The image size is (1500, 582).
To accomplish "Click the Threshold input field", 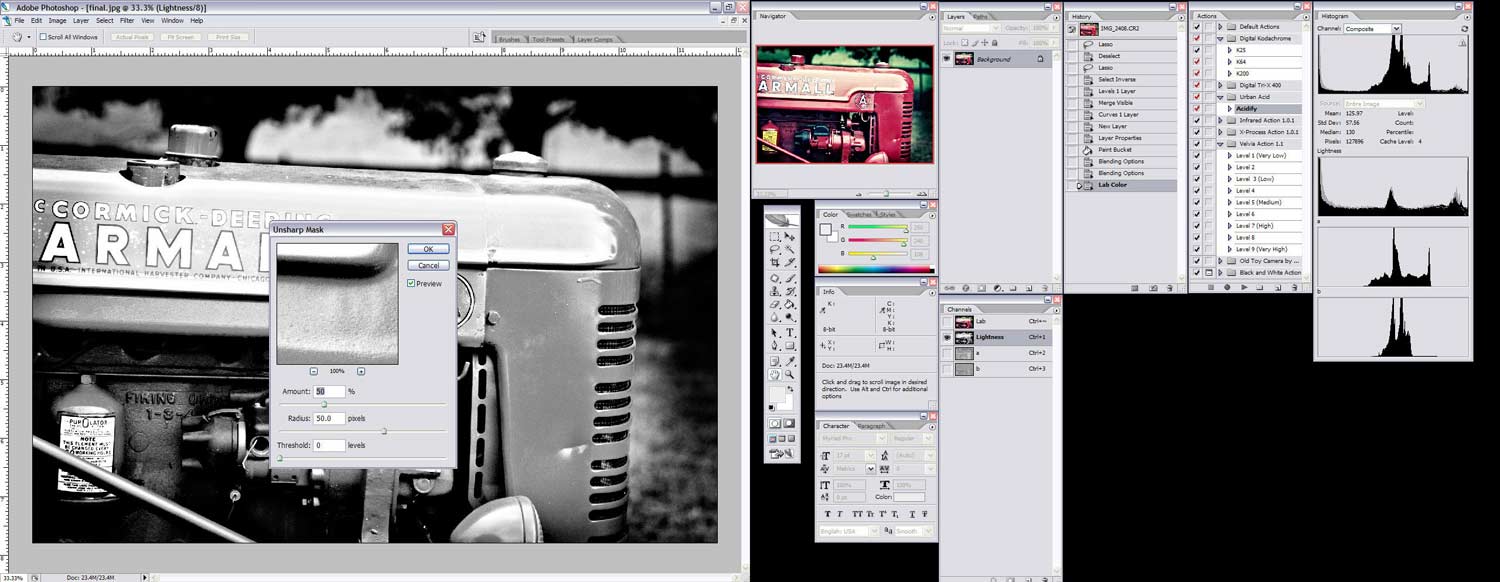I will coord(329,445).
